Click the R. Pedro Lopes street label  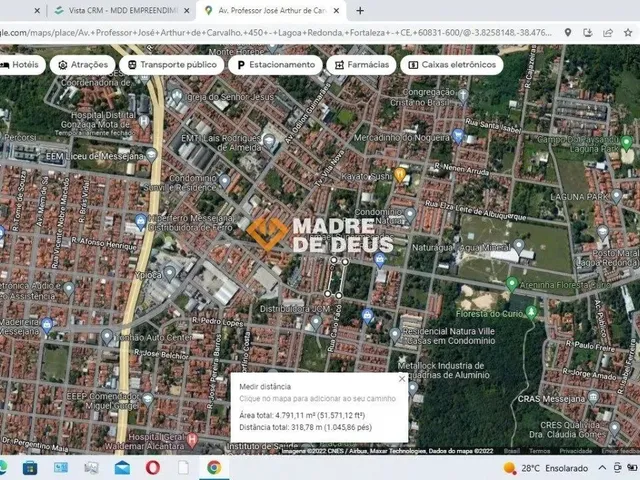pos(217,322)
